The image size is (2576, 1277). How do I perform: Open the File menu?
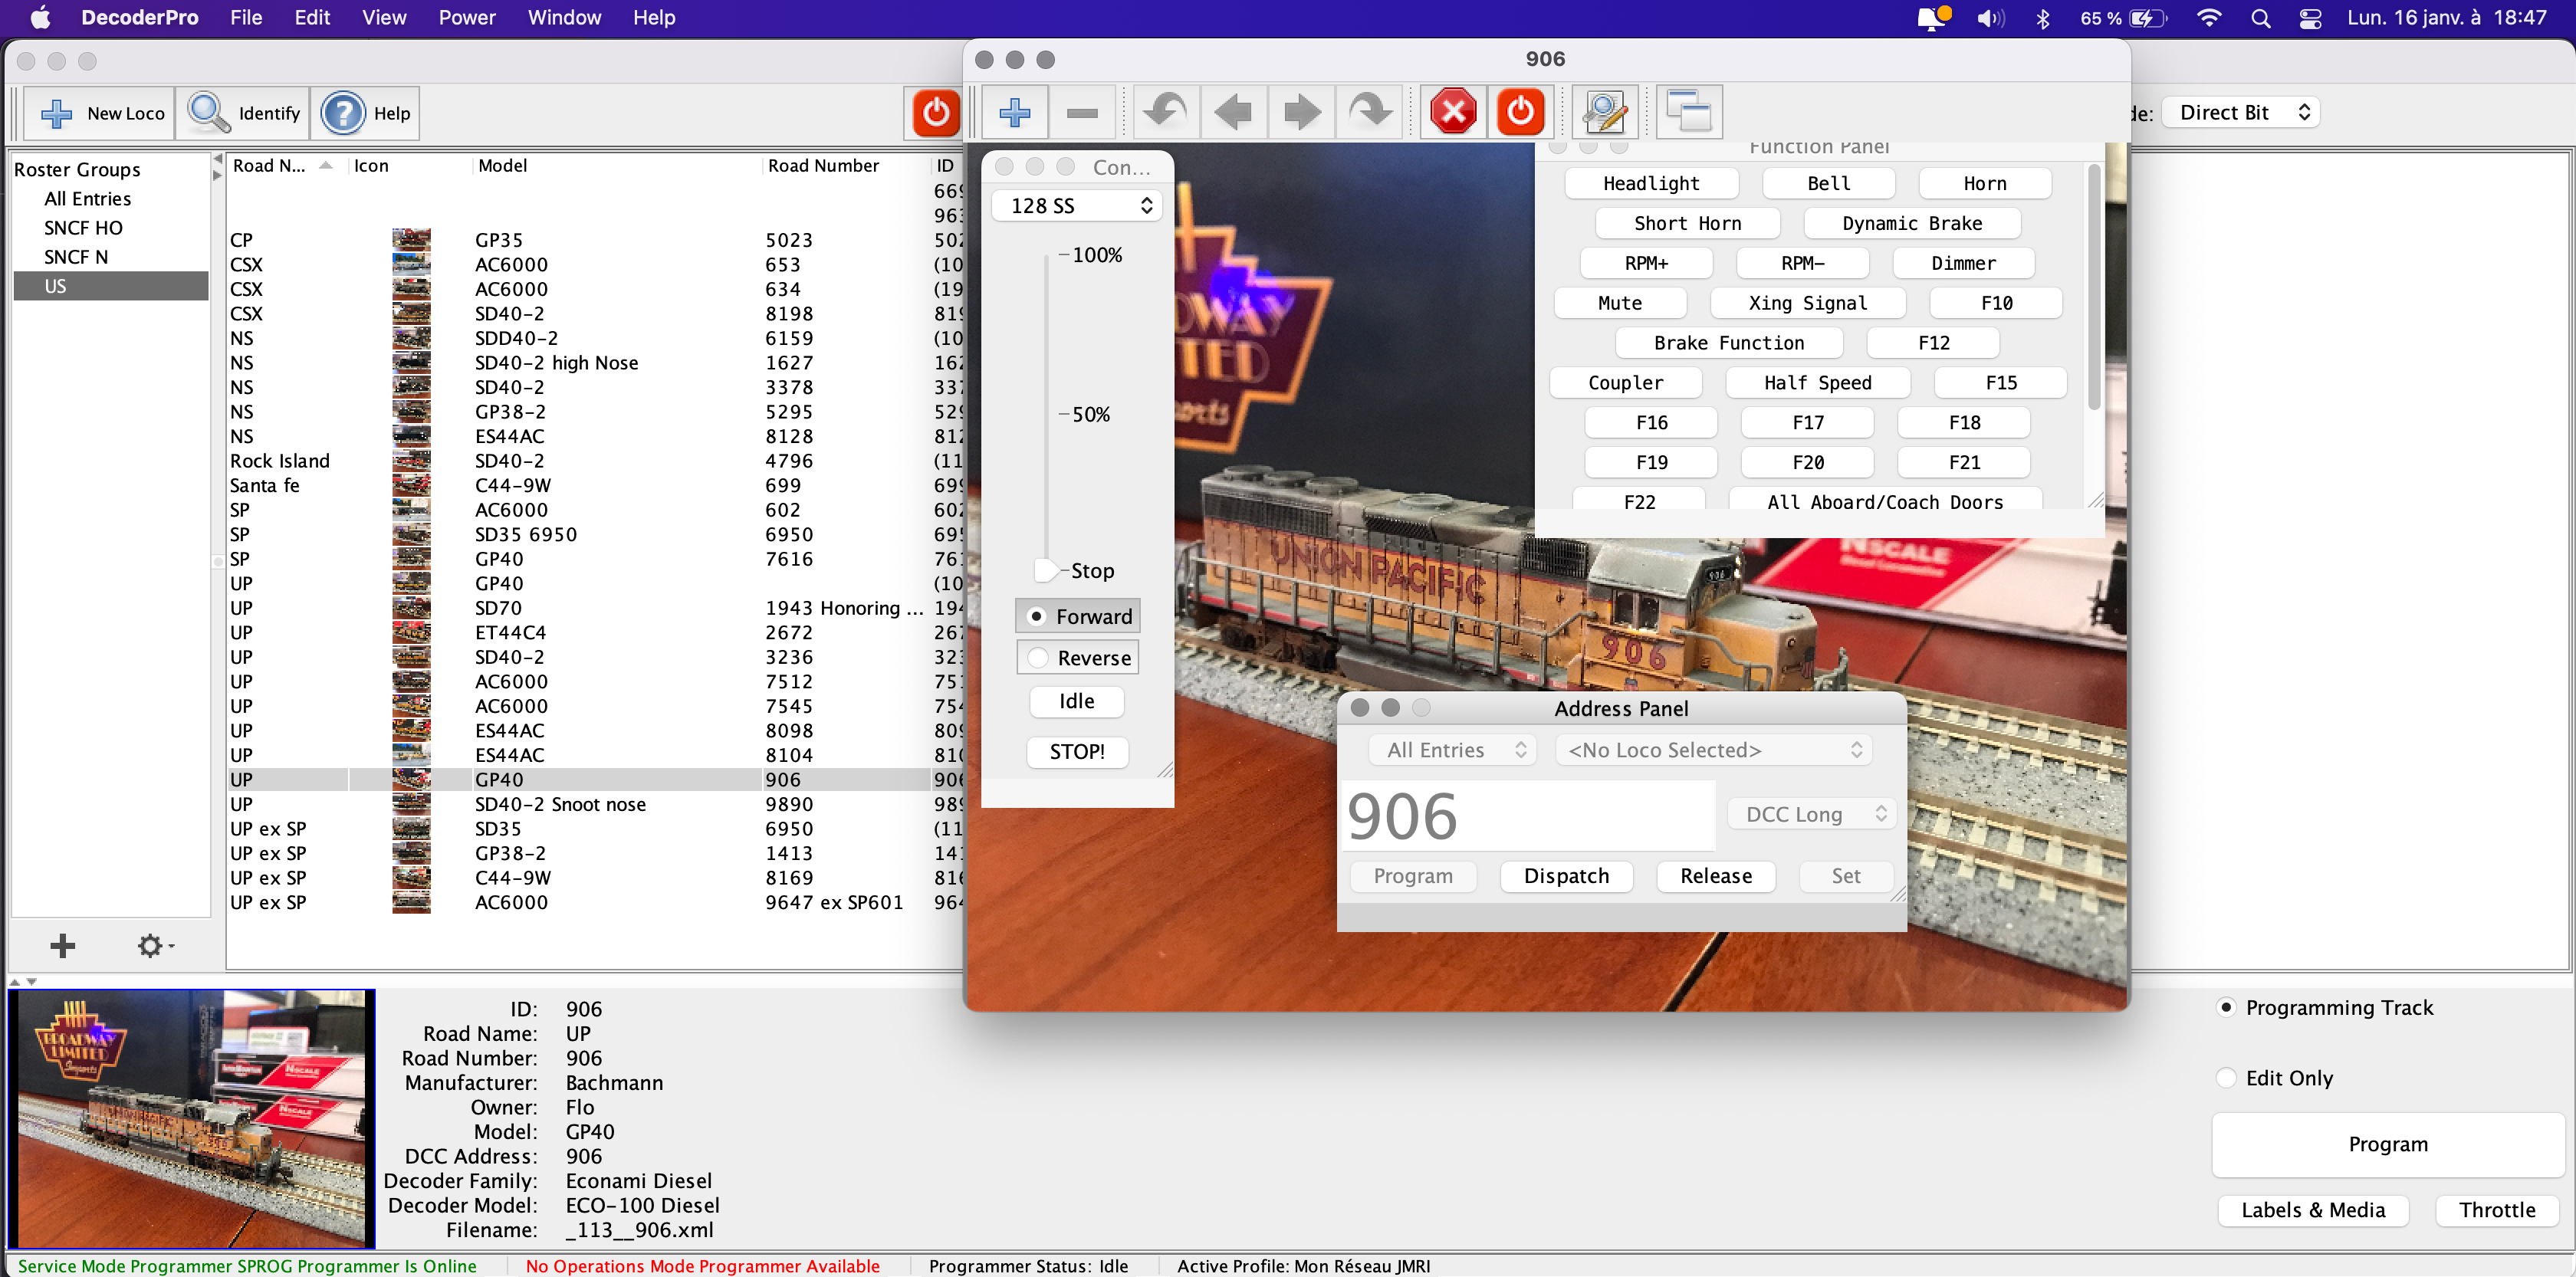pyautogui.click(x=245, y=18)
